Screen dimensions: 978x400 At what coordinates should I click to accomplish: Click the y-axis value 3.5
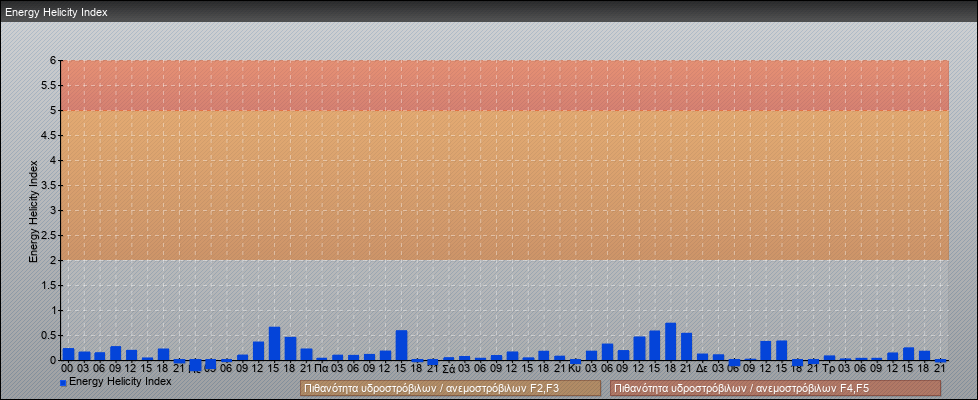50,185
